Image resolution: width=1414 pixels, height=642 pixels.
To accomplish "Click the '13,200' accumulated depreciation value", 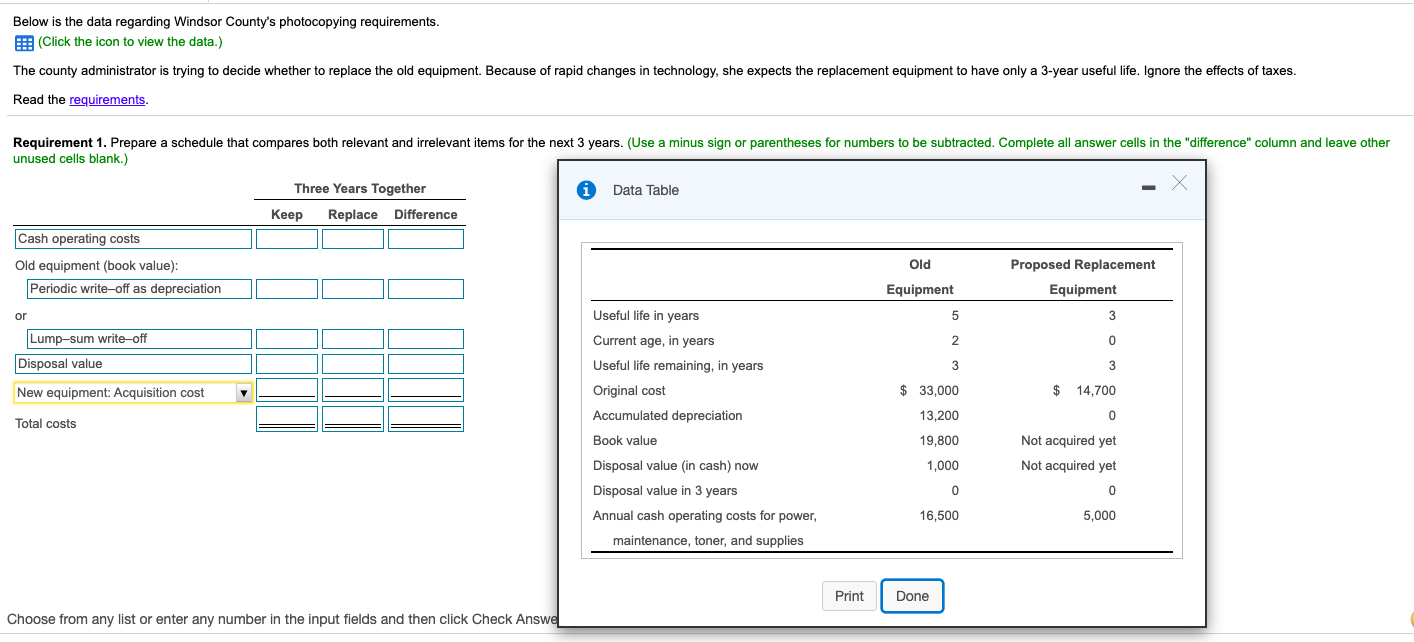I will [x=939, y=416].
